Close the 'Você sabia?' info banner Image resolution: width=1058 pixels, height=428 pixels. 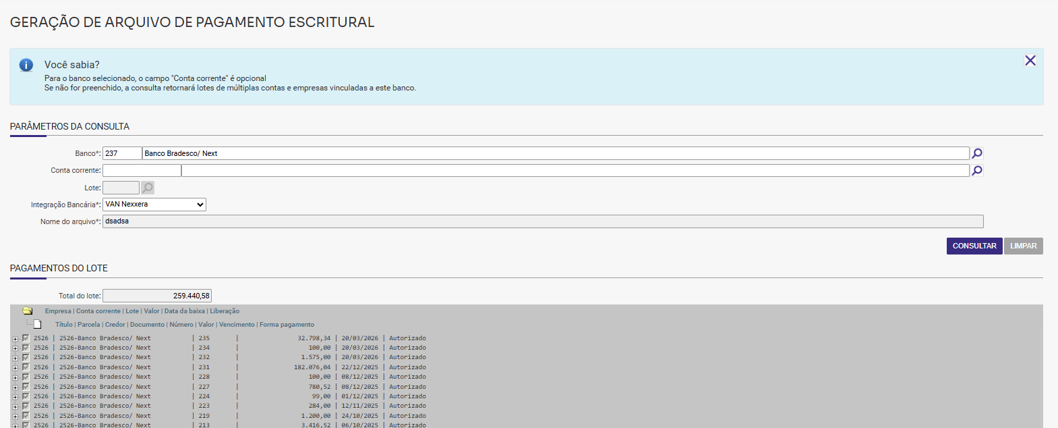[1030, 61]
